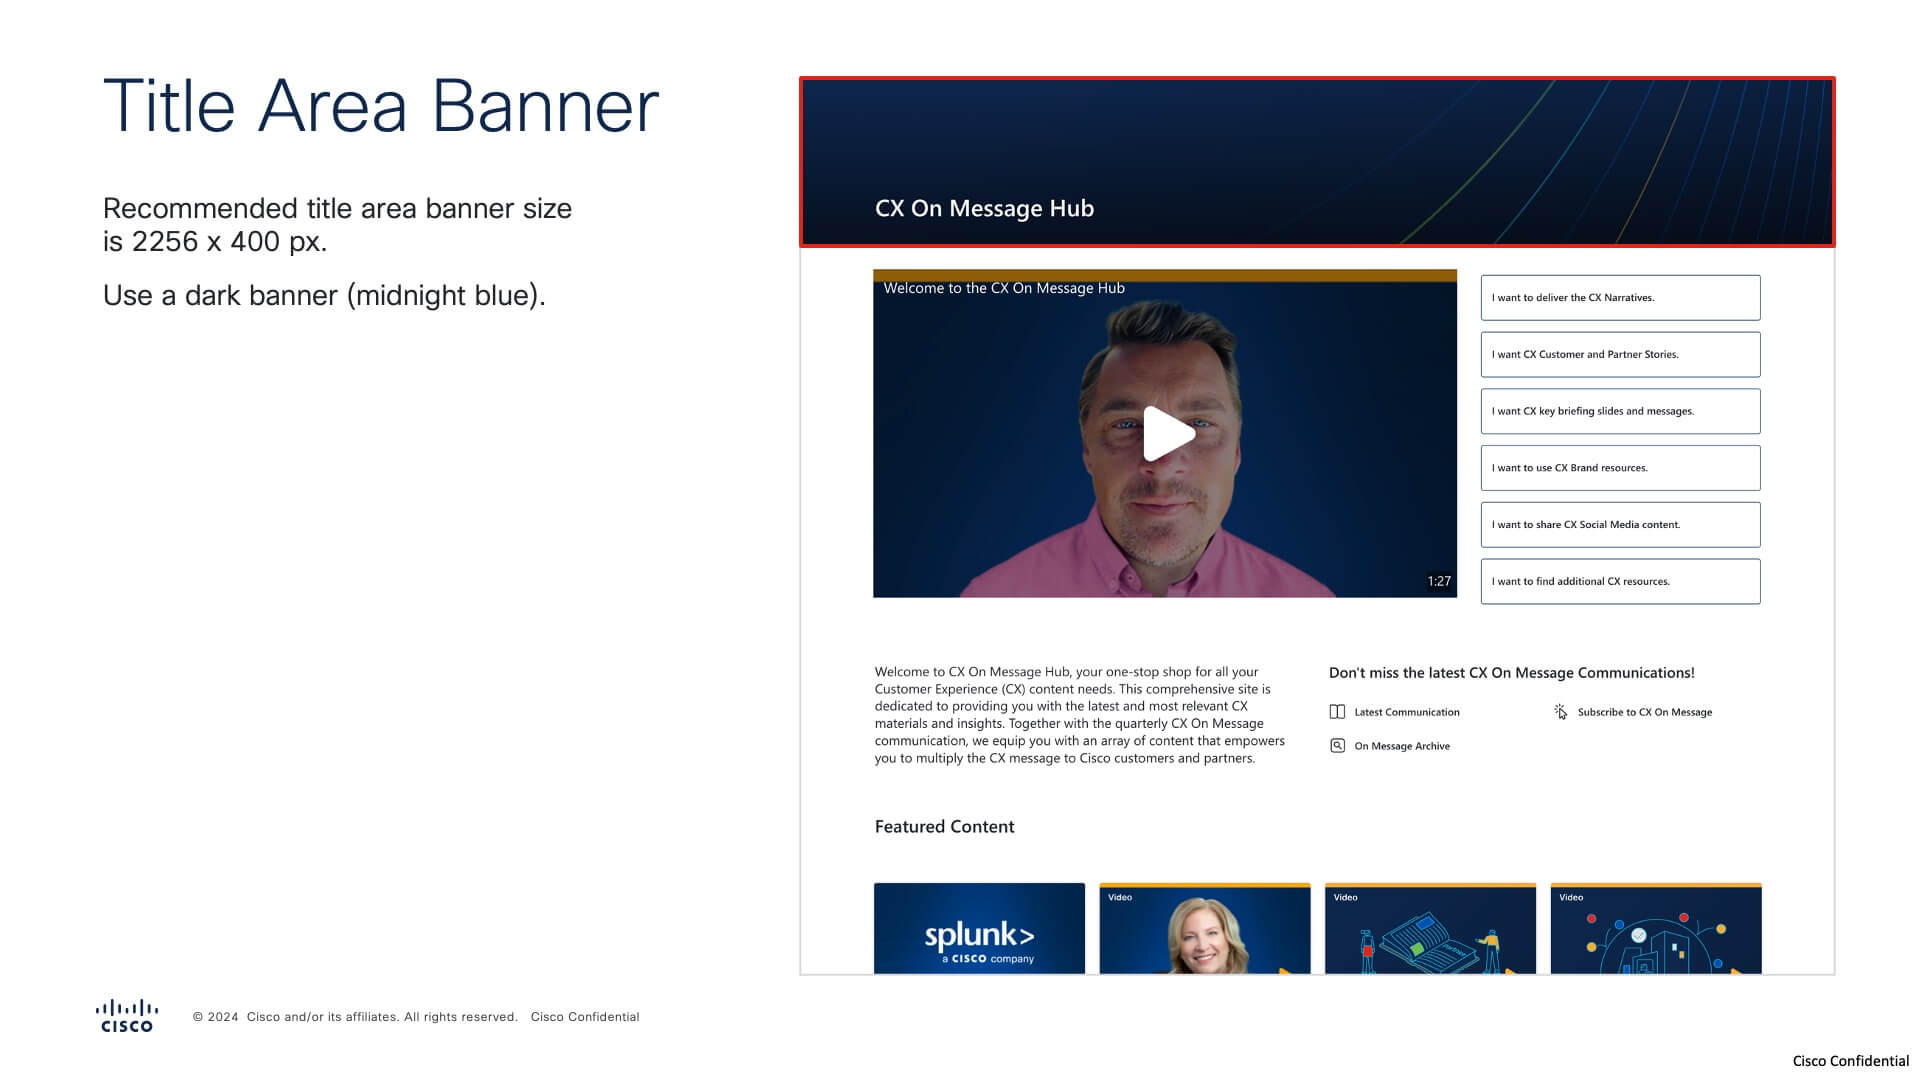
Task: Open the video card with blonde woman
Action: pyautogui.click(x=1204, y=928)
